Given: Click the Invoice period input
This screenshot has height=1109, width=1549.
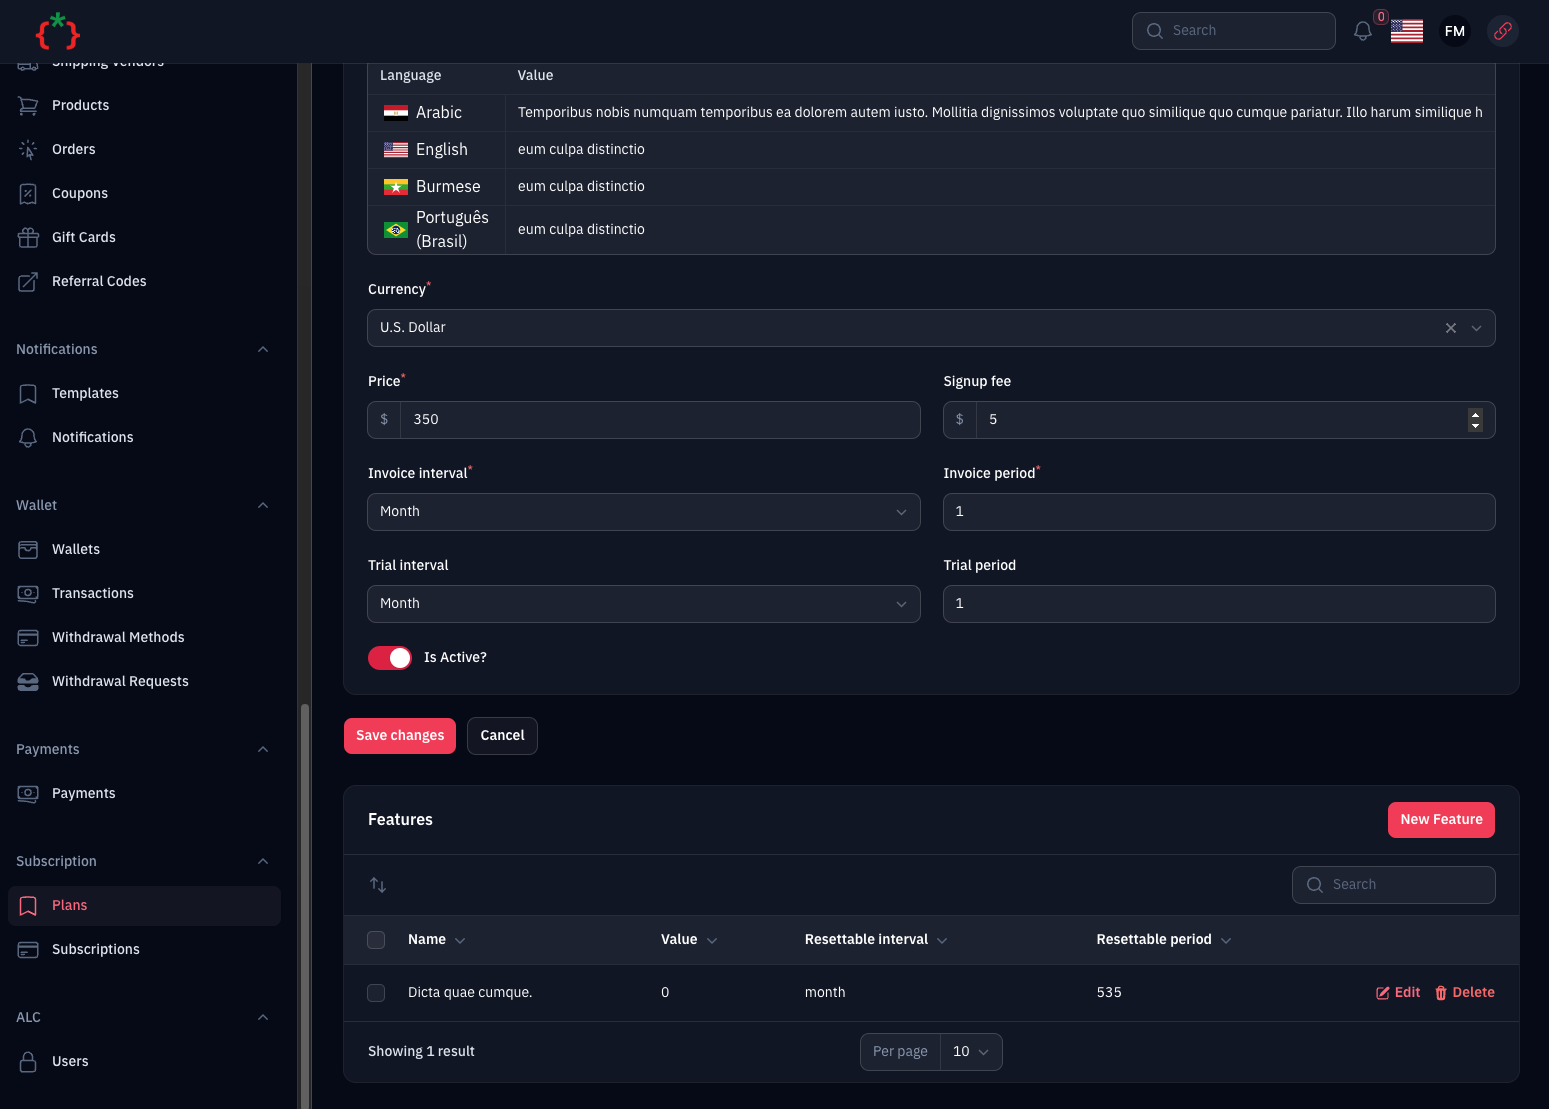Looking at the screenshot, I should [1219, 512].
